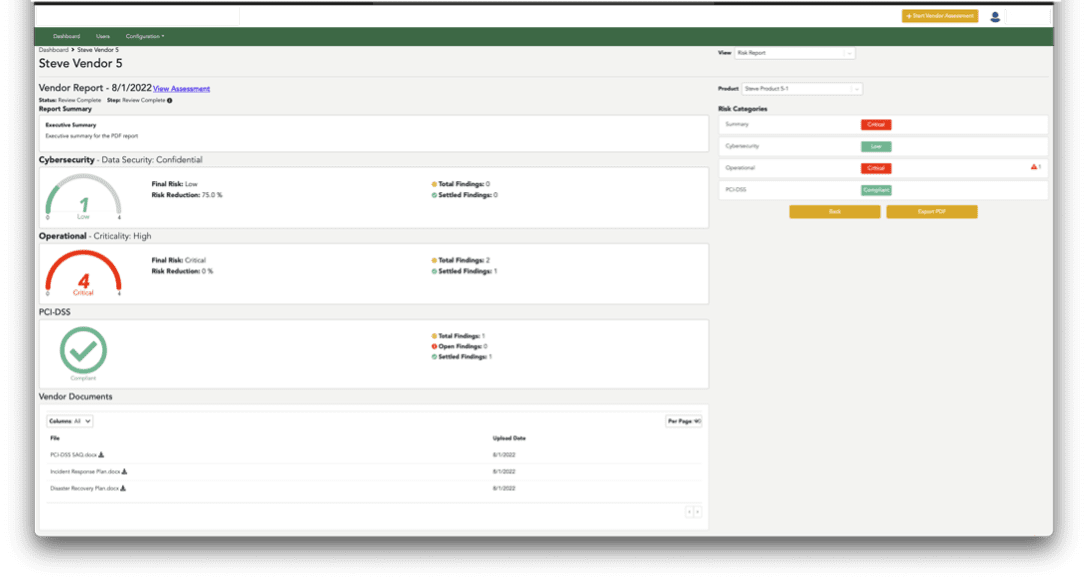Open the View Assessment link

coord(181,89)
